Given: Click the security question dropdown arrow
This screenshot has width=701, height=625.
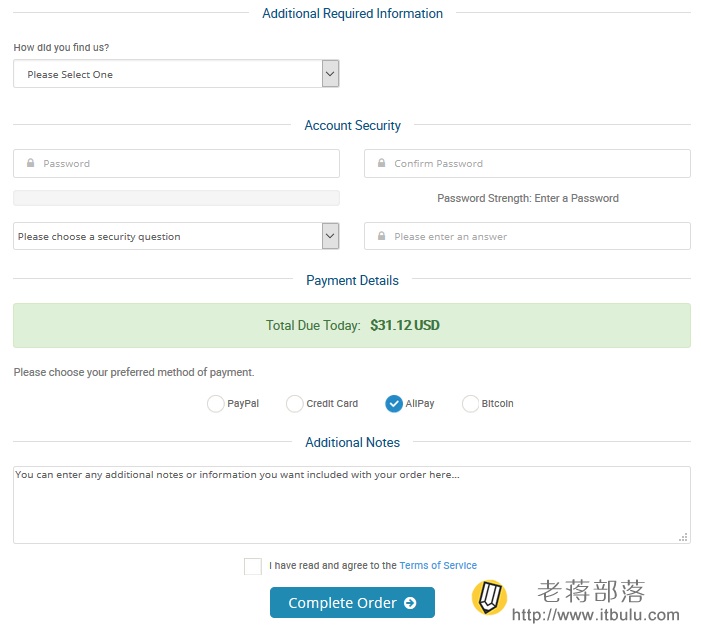Looking at the screenshot, I should [x=330, y=236].
